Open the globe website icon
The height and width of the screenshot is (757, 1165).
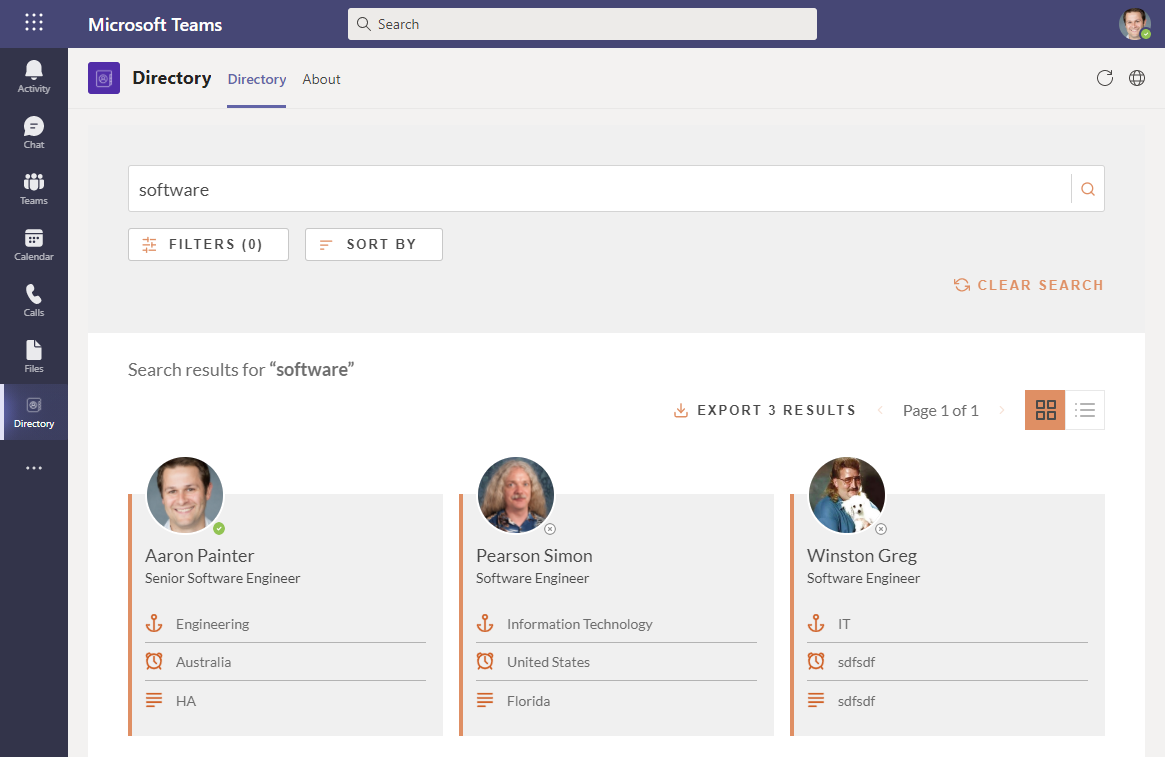point(1137,78)
